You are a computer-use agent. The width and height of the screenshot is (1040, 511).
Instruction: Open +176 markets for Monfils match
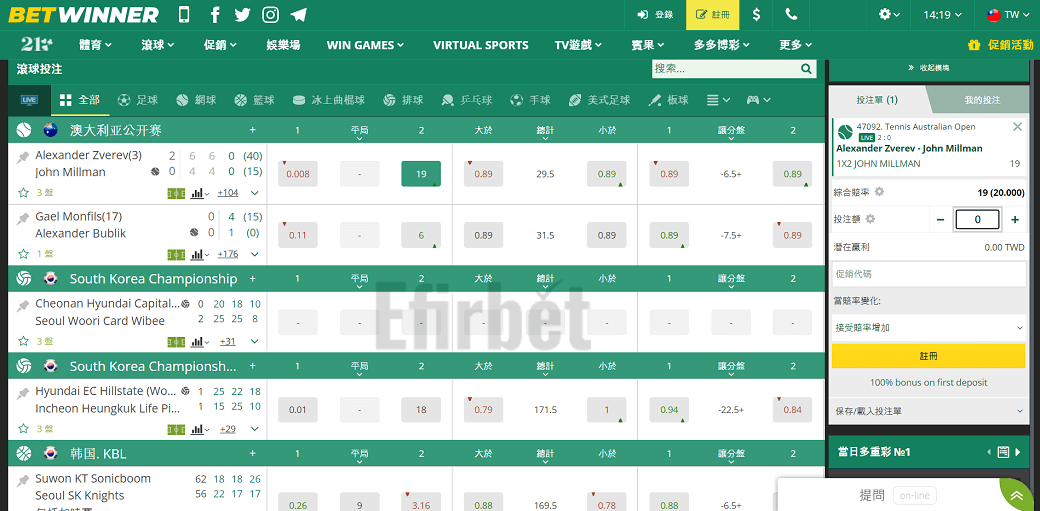(x=228, y=254)
